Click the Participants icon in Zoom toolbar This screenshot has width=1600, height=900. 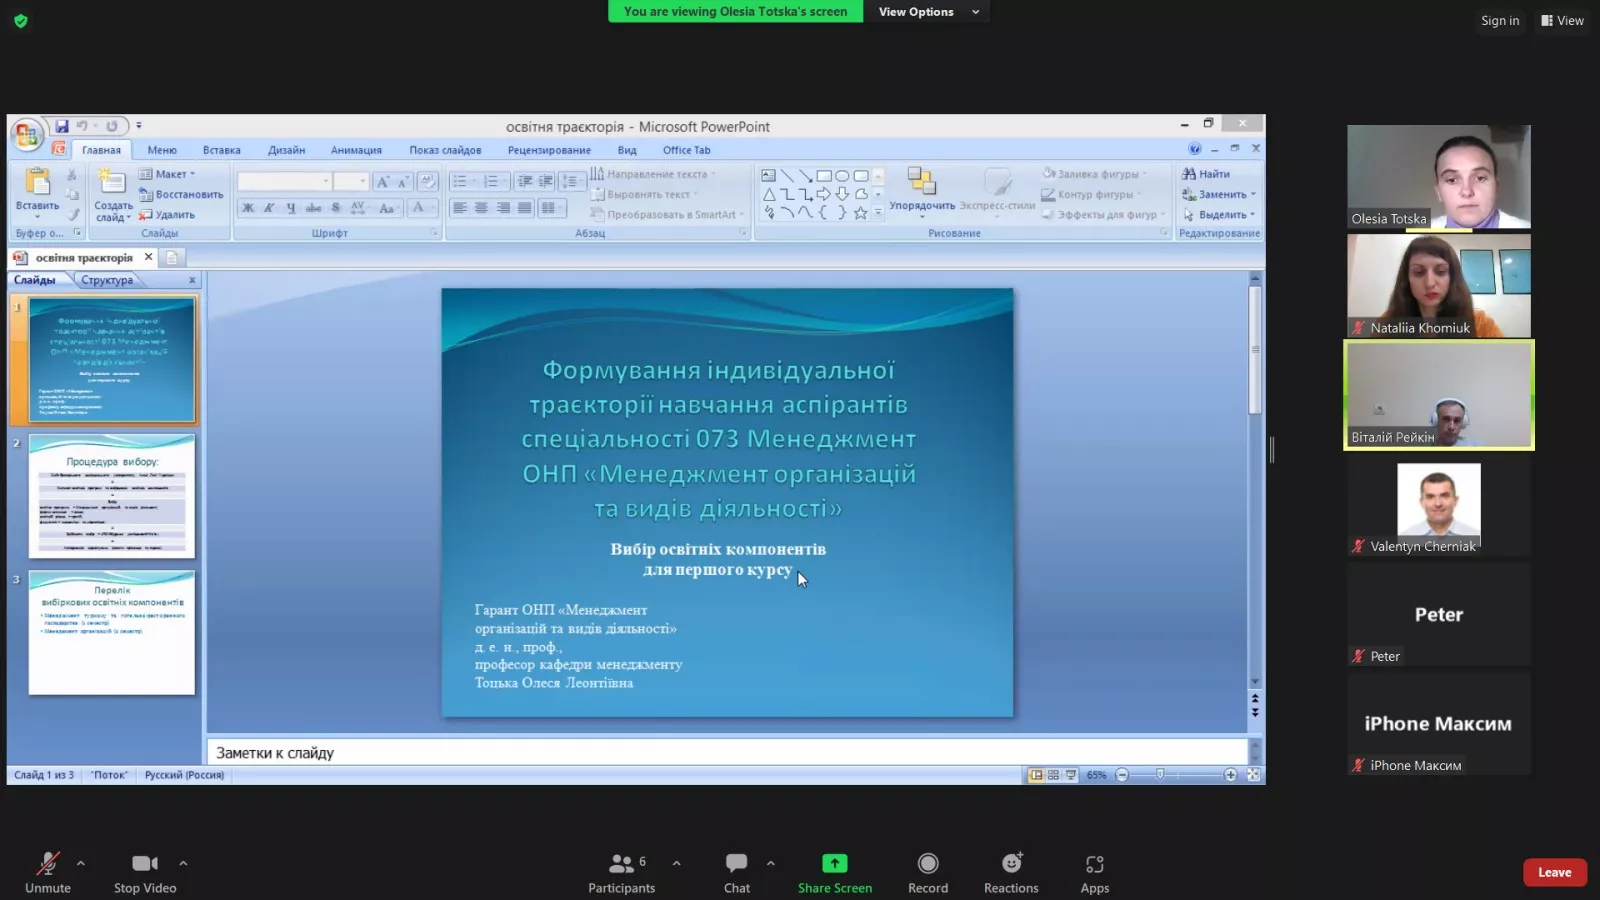pyautogui.click(x=621, y=864)
